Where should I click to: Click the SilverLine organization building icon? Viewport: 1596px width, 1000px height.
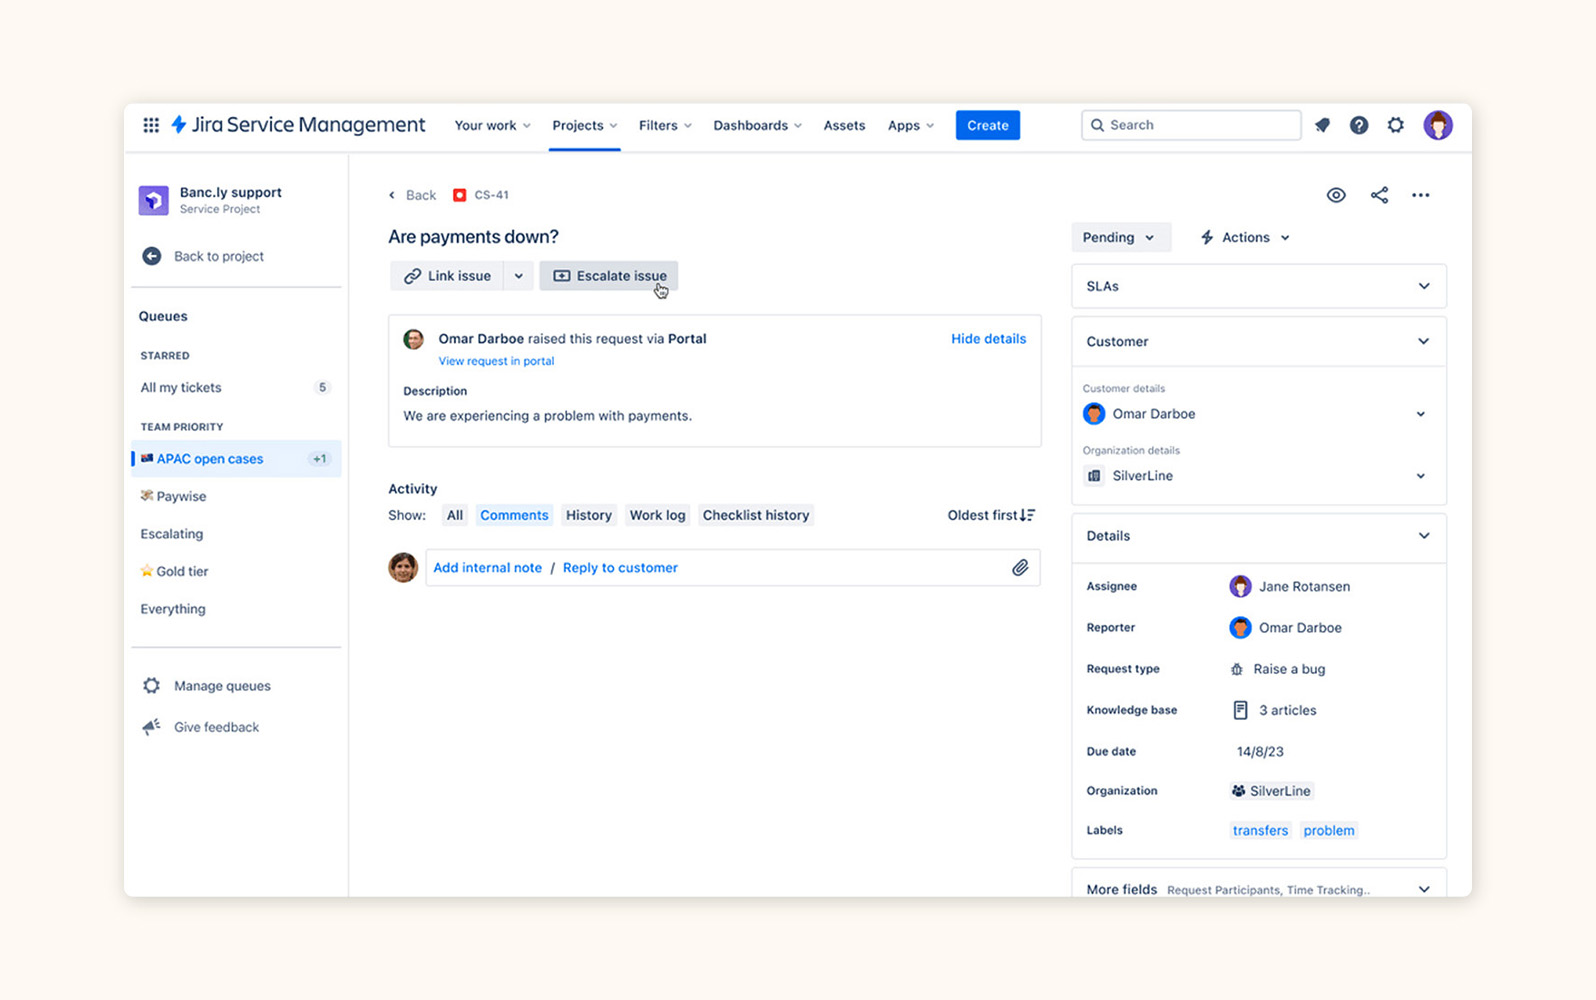[x=1094, y=476]
